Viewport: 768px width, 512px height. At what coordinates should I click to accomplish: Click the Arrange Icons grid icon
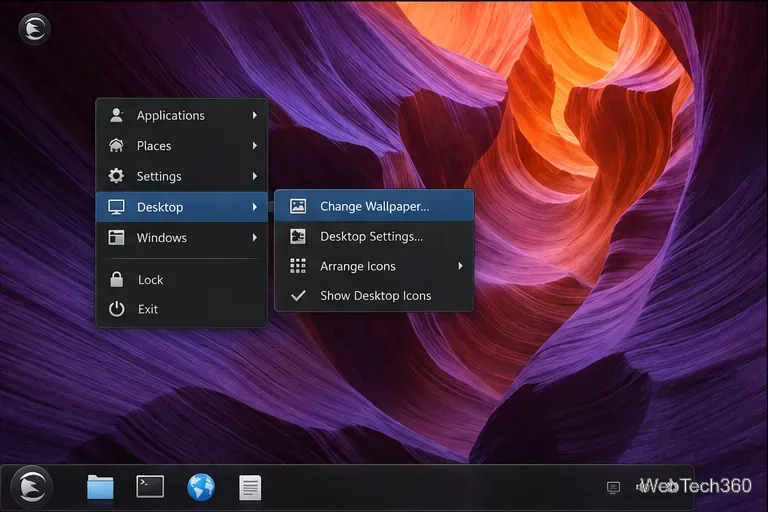298,266
